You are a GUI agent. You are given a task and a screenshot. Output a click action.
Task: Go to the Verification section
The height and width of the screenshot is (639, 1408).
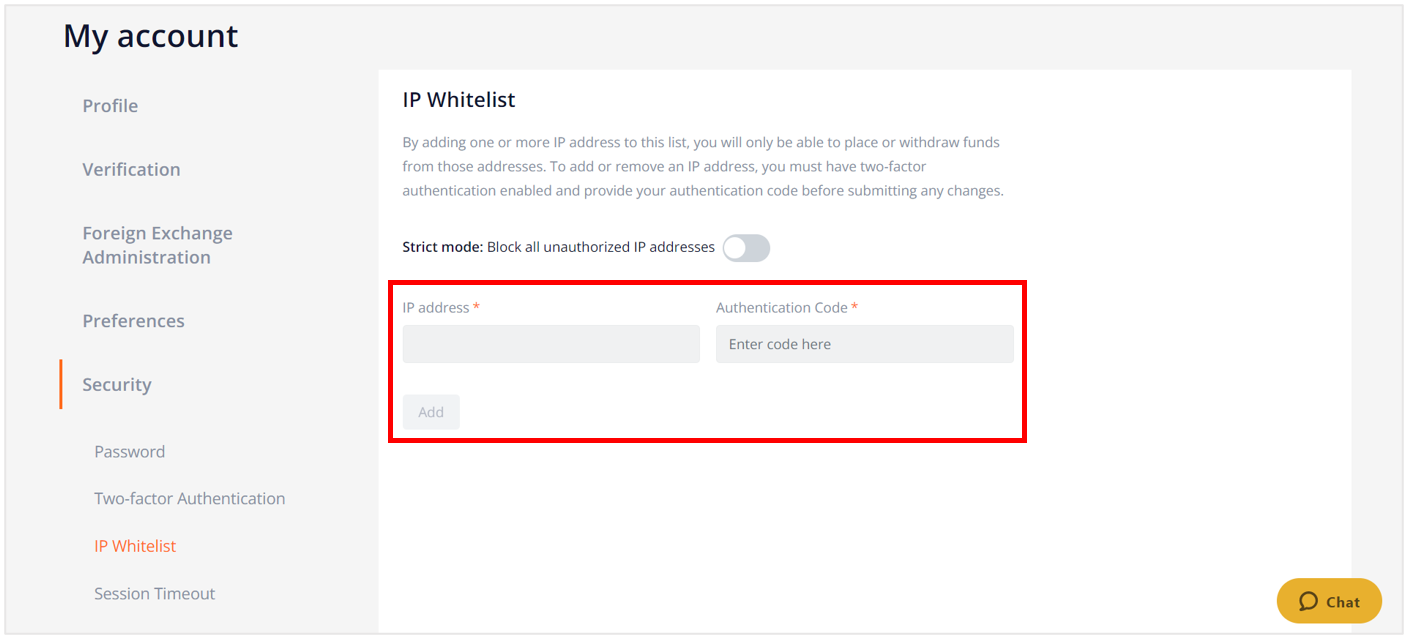(x=131, y=170)
